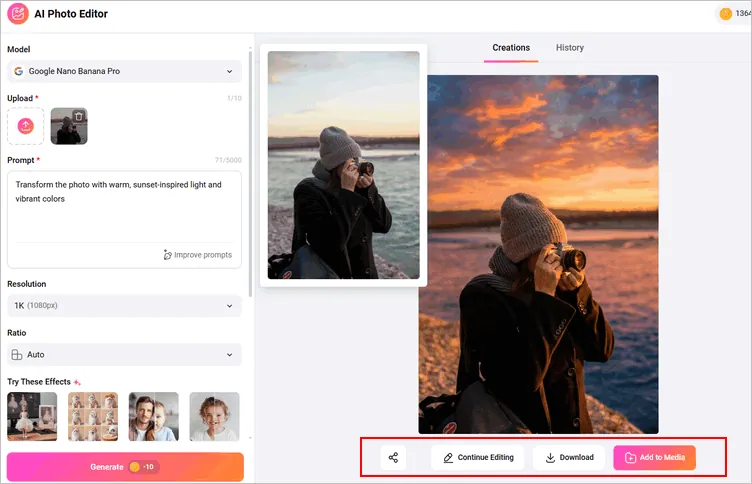Click the original photo preview card
This screenshot has width=752, height=484.
tap(343, 165)
